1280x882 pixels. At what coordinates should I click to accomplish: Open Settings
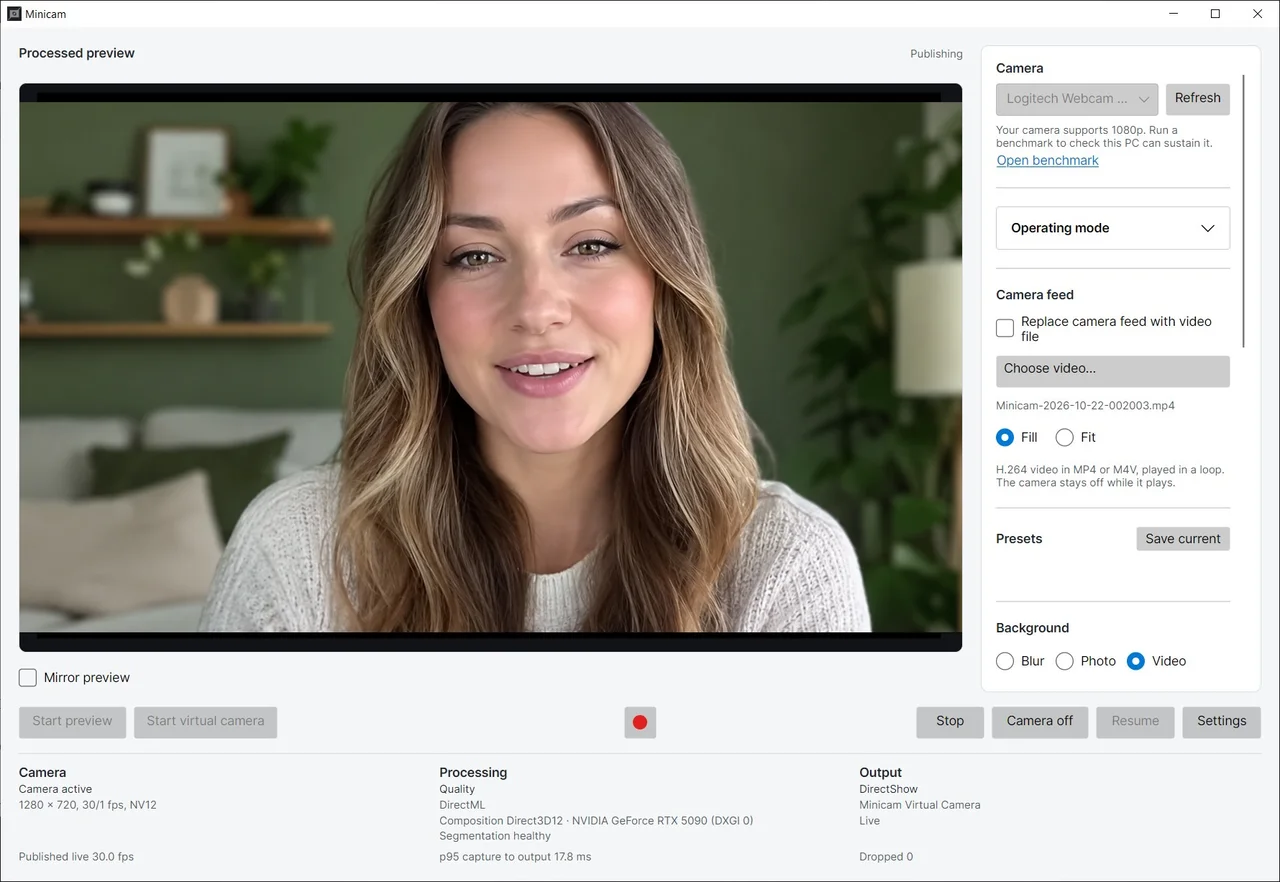point(1222,722)
